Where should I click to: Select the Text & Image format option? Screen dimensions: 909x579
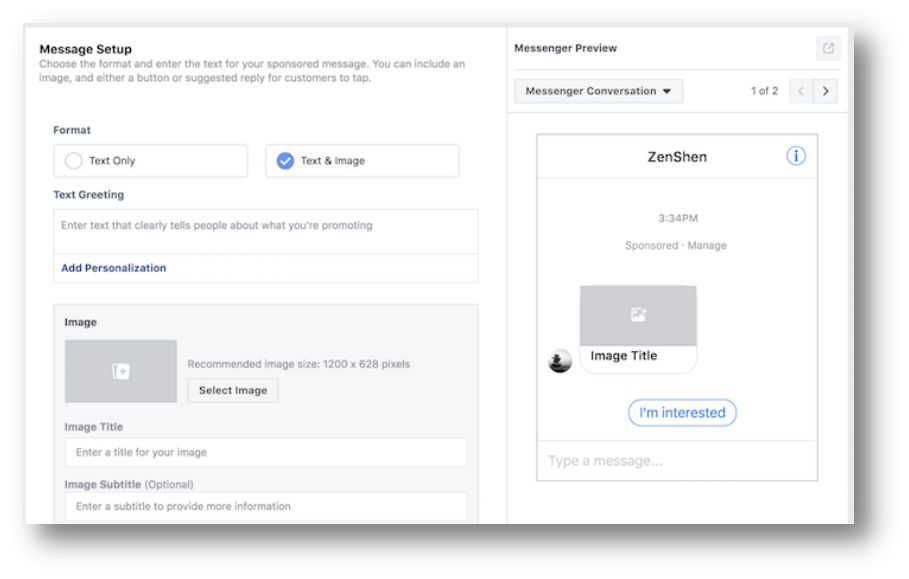pos(362,161)
